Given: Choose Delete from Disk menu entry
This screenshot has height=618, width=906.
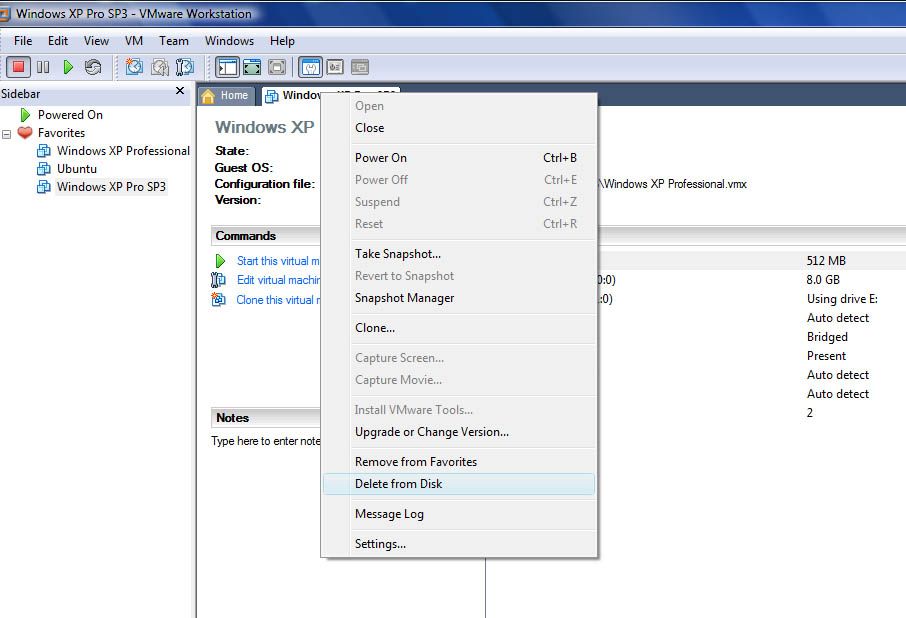Looking at the screenshot, I should [x=459, y=484].
